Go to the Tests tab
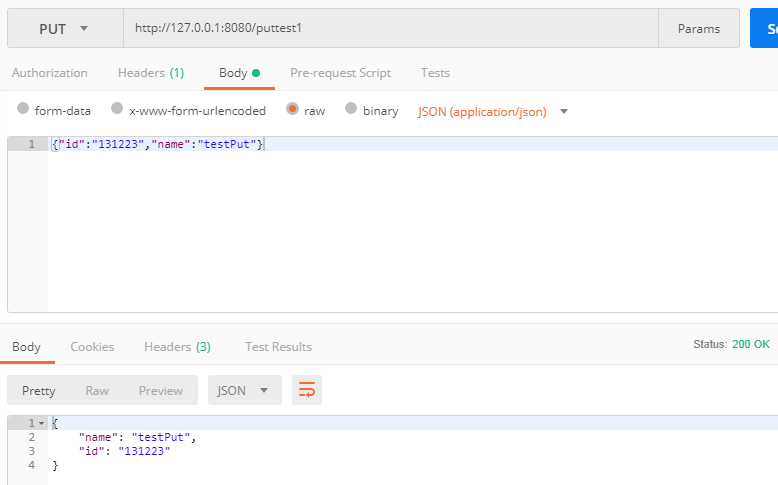The width and height of the screenshot is (778, 485). click(435, 73)
